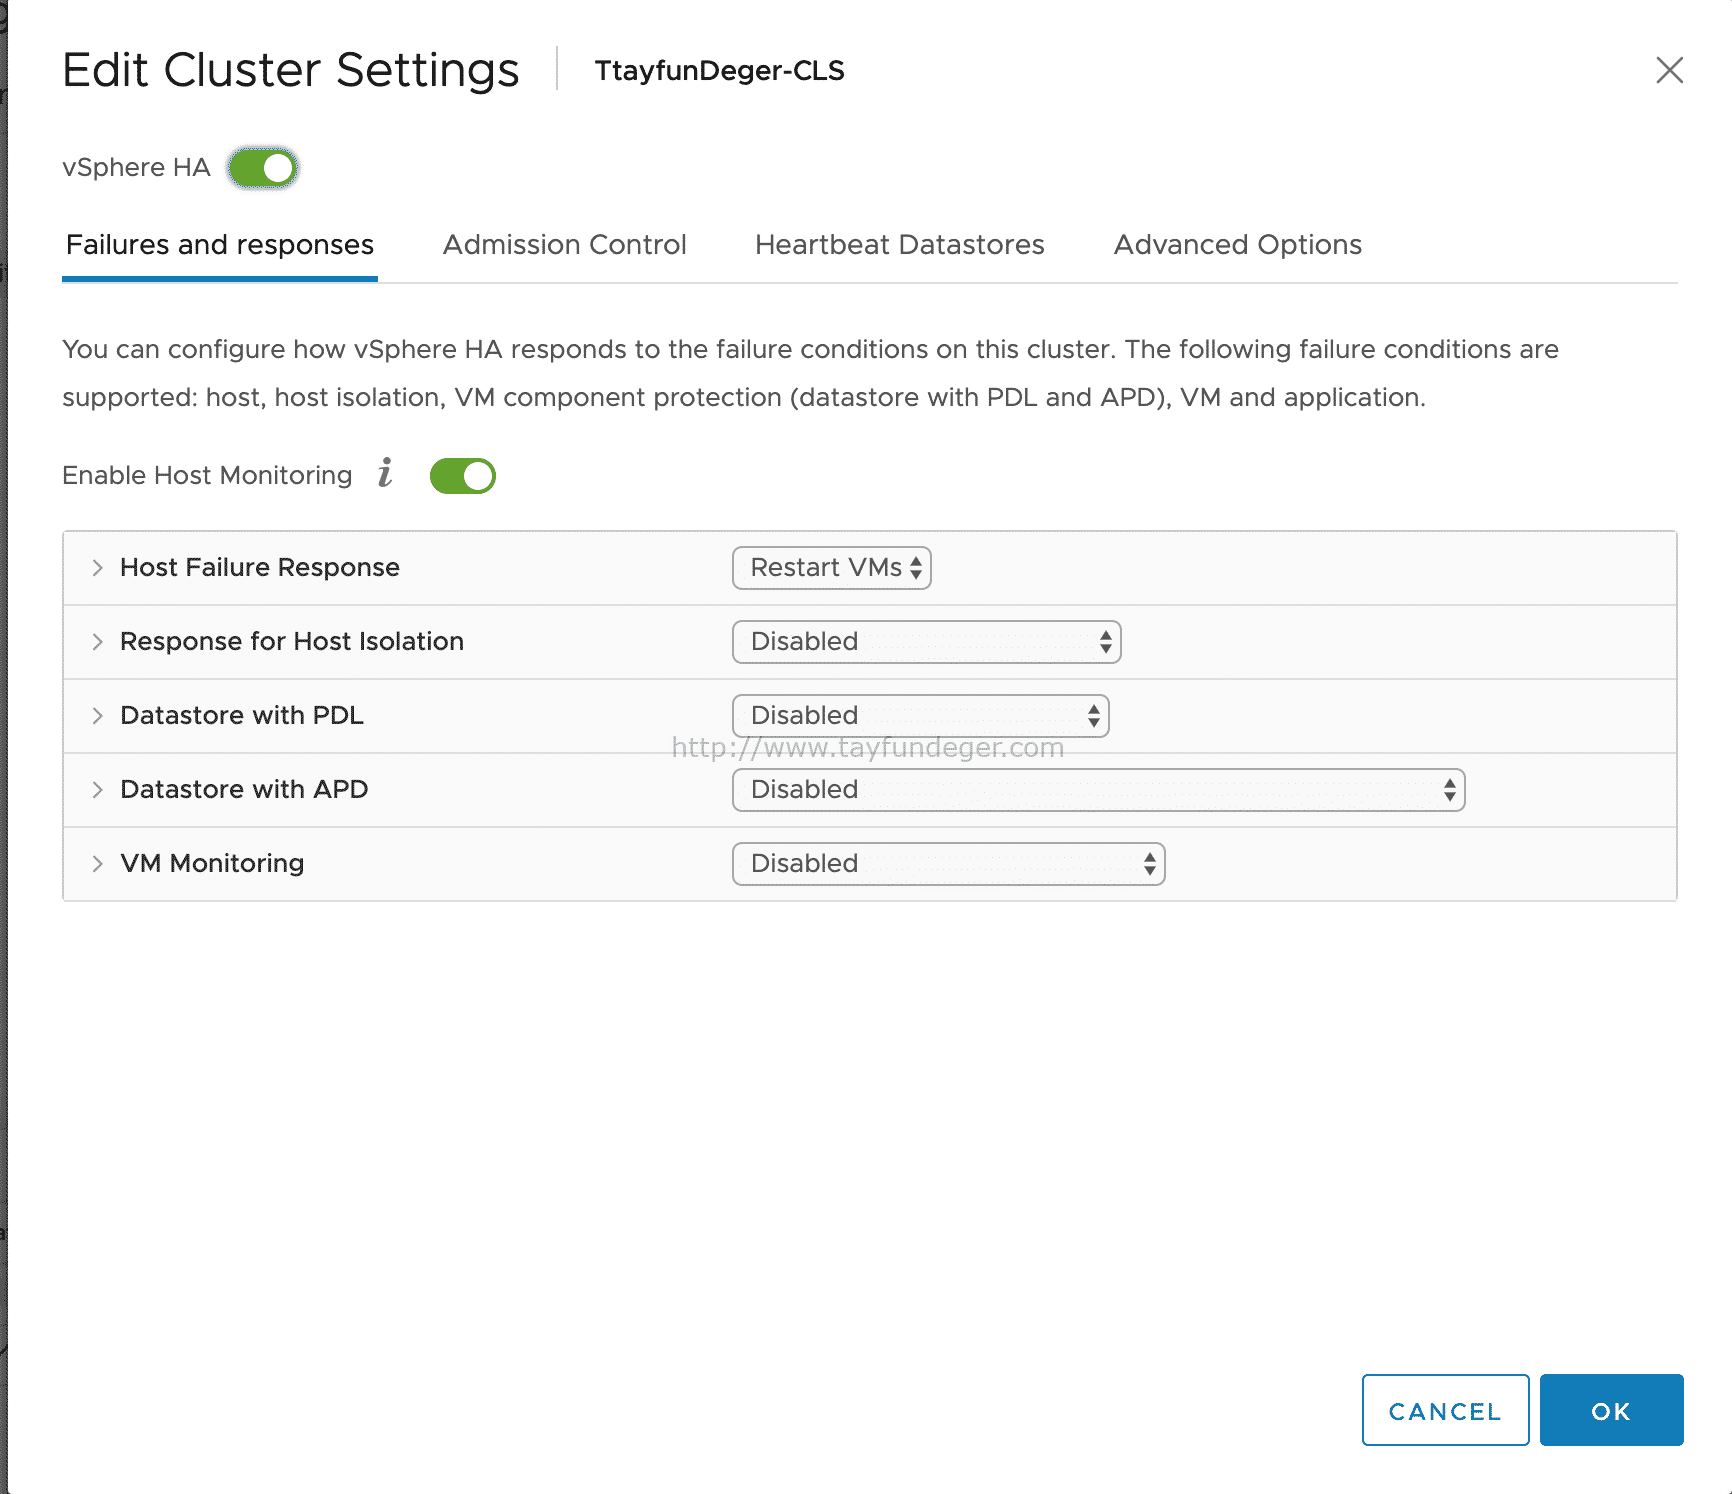
Task: Switch to Admission Control tab
Action: pos(565,245)
